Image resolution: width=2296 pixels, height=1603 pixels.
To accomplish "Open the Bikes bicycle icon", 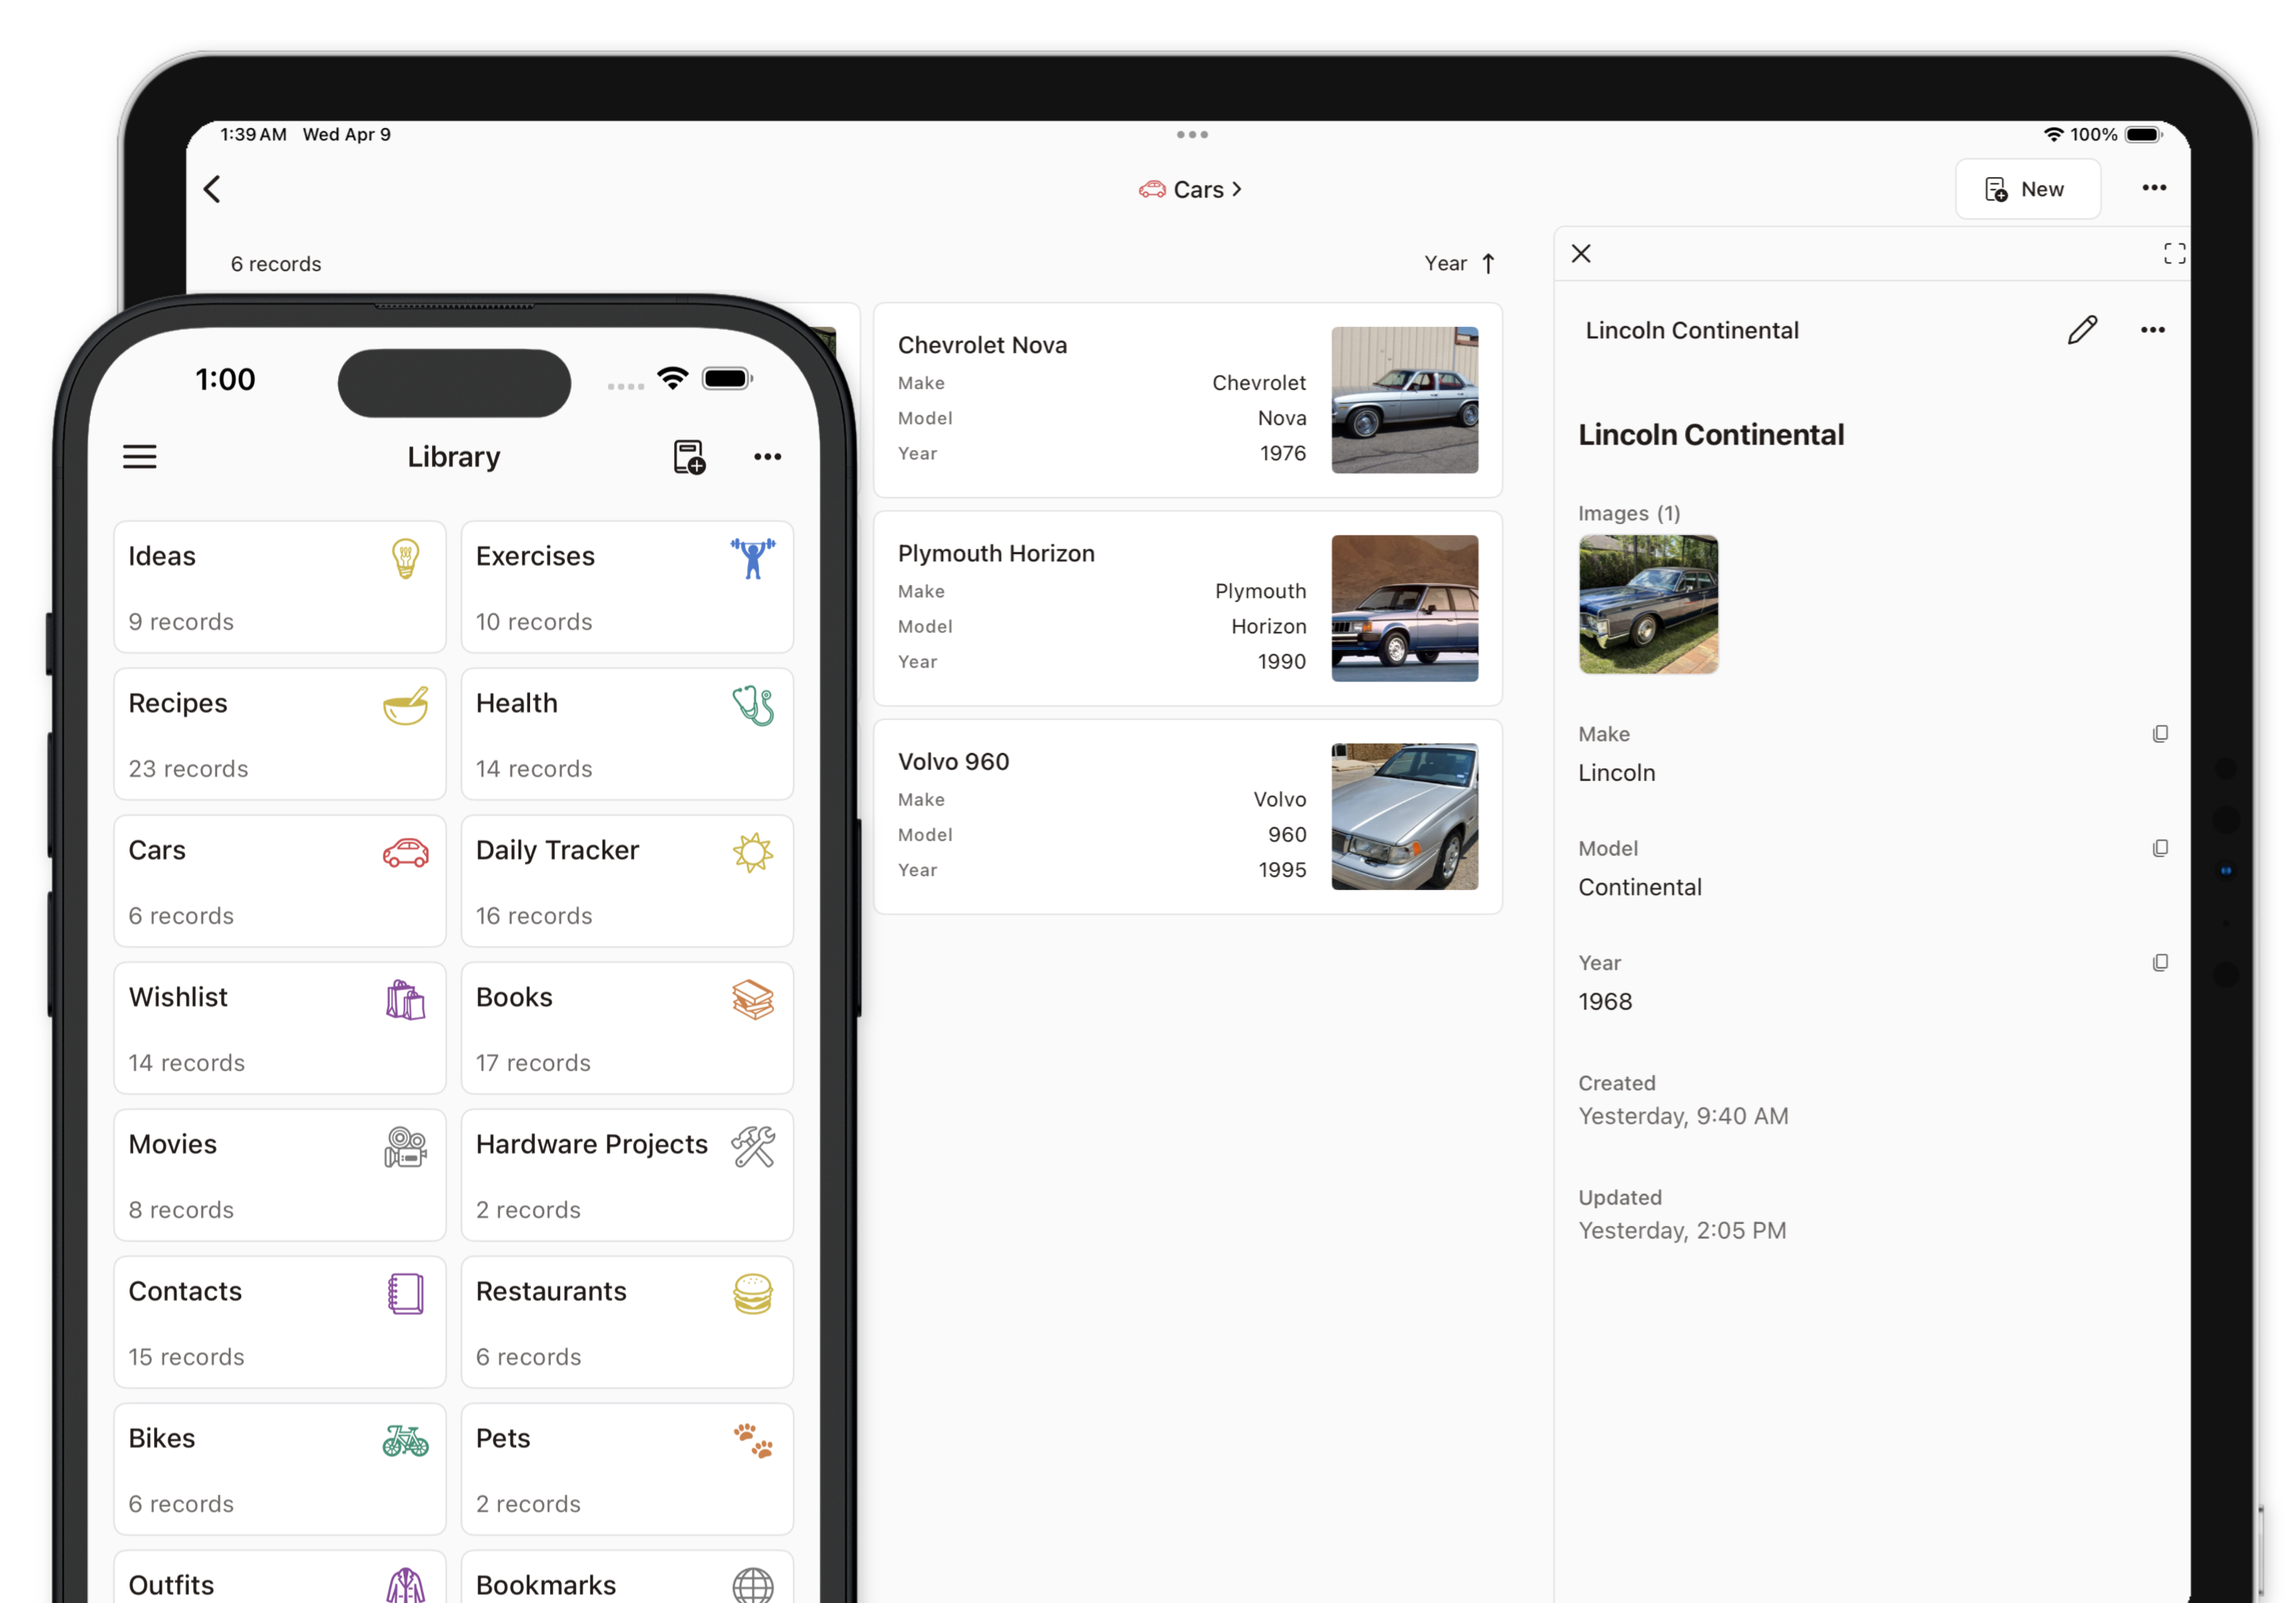I will [405, 1440].
